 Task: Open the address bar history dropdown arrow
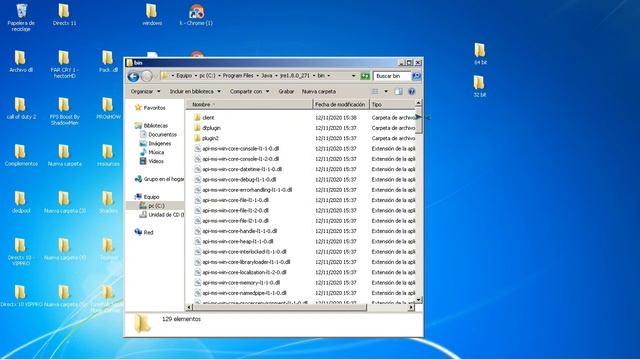point(353,76)
